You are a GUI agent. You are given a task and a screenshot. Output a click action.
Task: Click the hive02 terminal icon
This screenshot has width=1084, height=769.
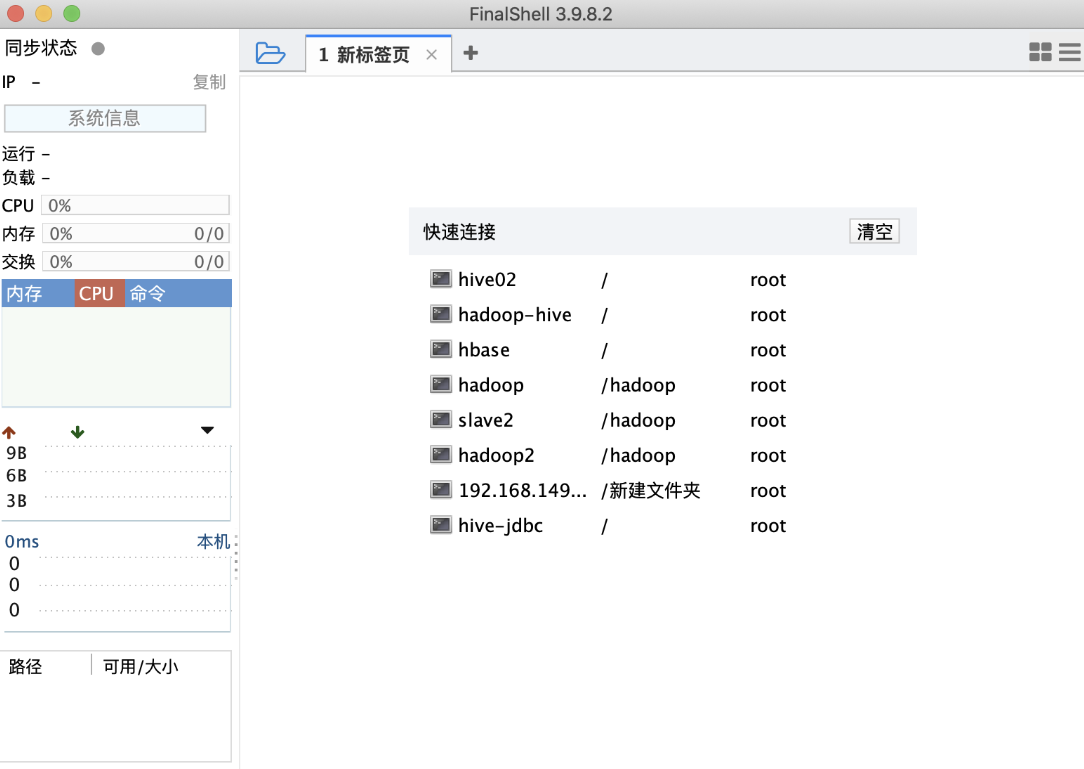(441, 279)
